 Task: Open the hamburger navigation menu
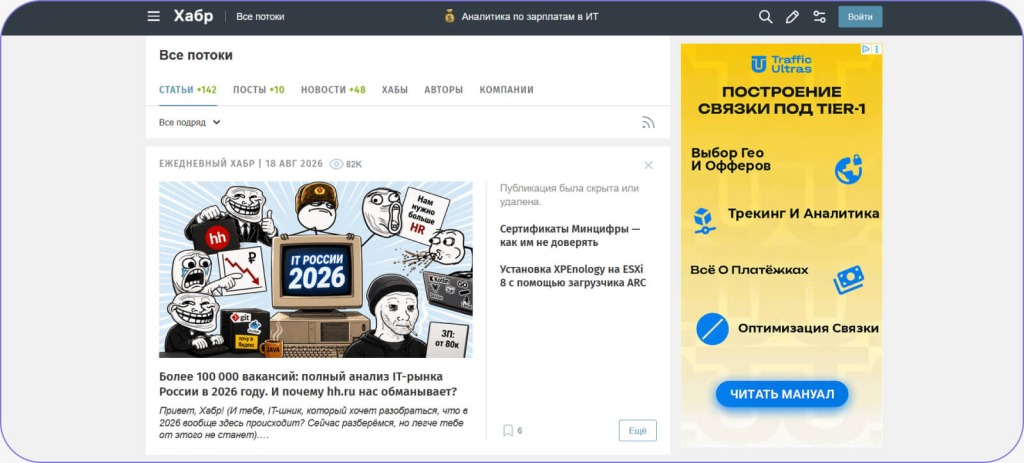[153, 16]
